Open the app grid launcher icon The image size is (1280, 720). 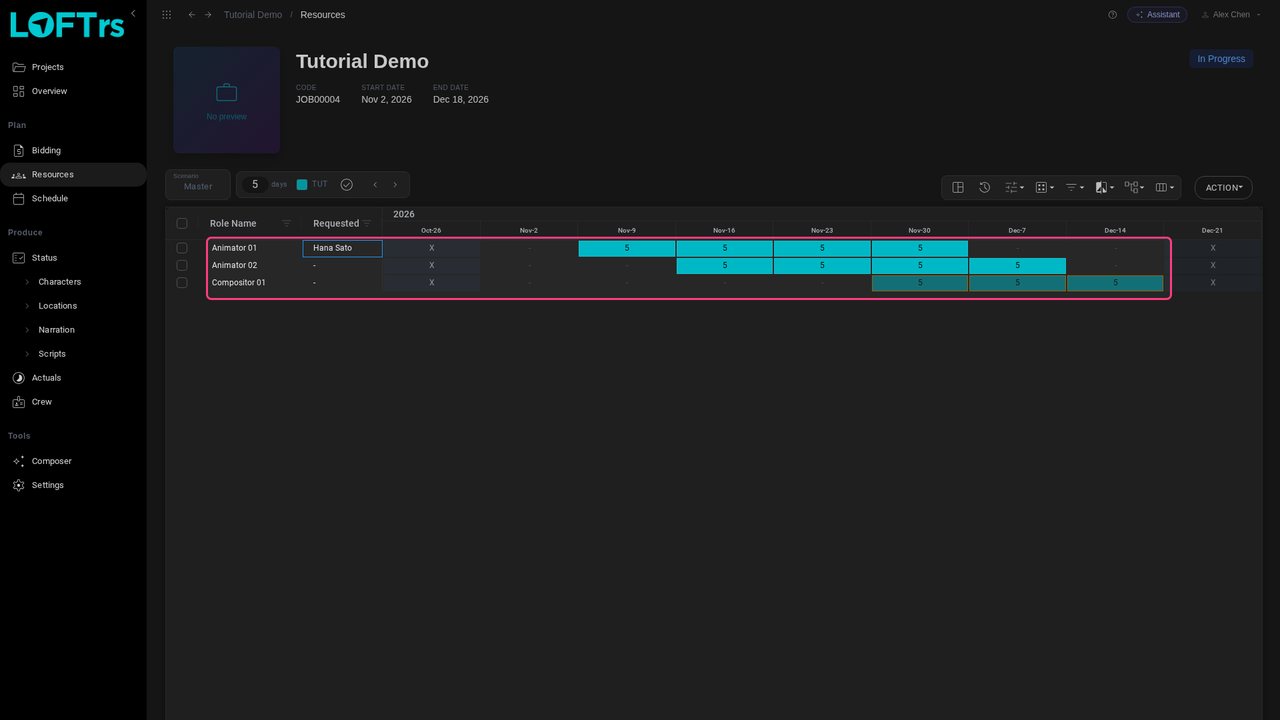pyautogui.click(x=166, y=15)
